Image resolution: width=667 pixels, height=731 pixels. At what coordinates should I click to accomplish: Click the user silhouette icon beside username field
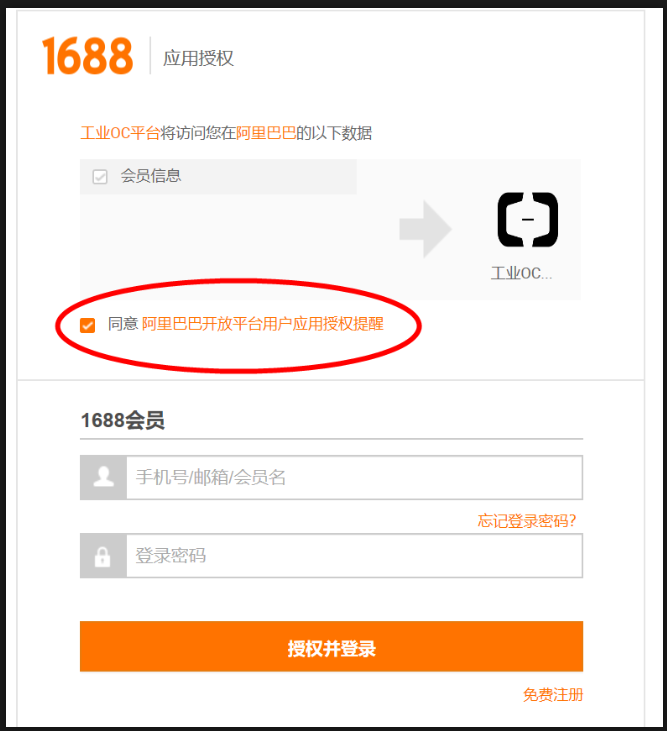pos(103,477)
